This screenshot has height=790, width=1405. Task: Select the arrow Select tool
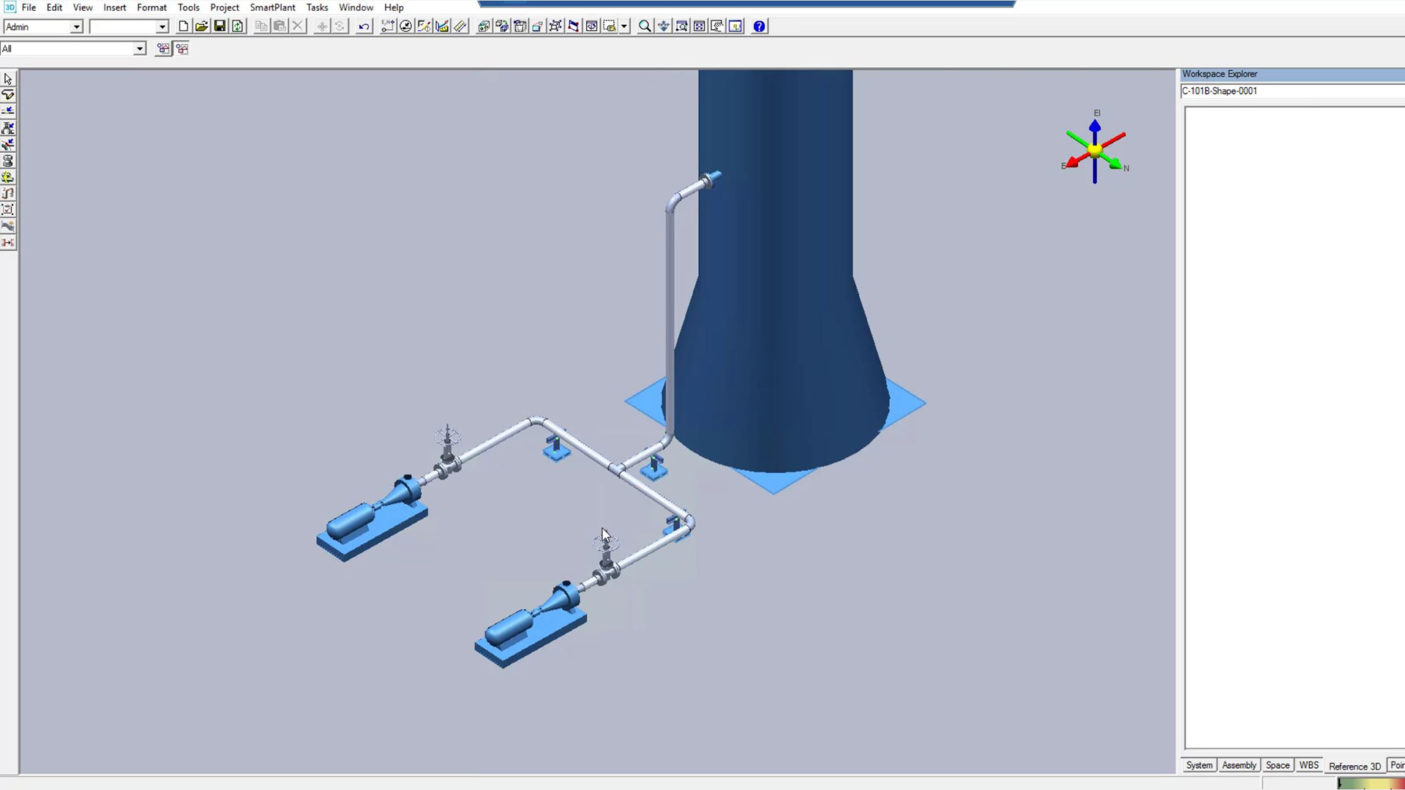pos(8,79)
